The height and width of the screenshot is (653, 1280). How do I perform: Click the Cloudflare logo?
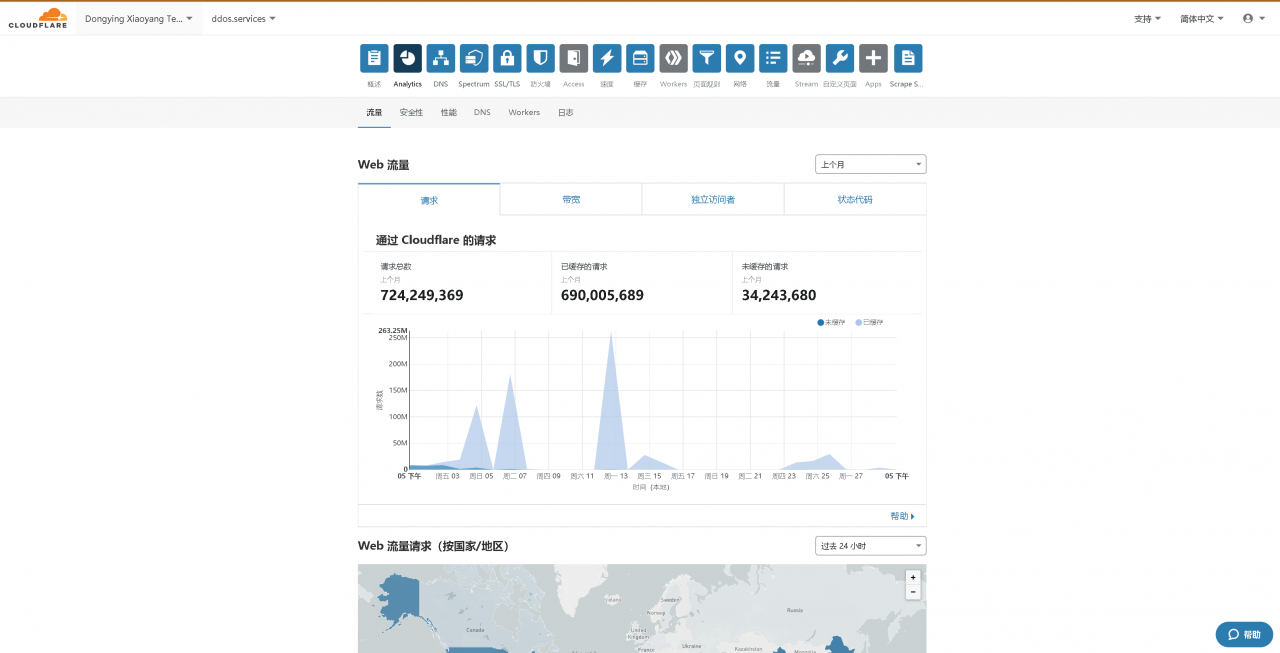(38, 18)
